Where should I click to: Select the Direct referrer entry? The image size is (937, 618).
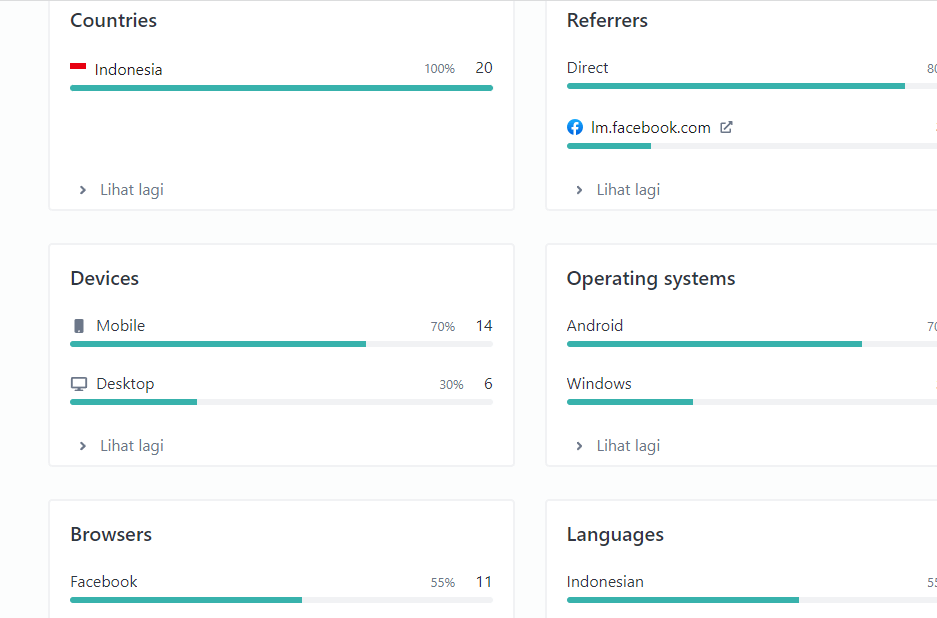point(588,68)
